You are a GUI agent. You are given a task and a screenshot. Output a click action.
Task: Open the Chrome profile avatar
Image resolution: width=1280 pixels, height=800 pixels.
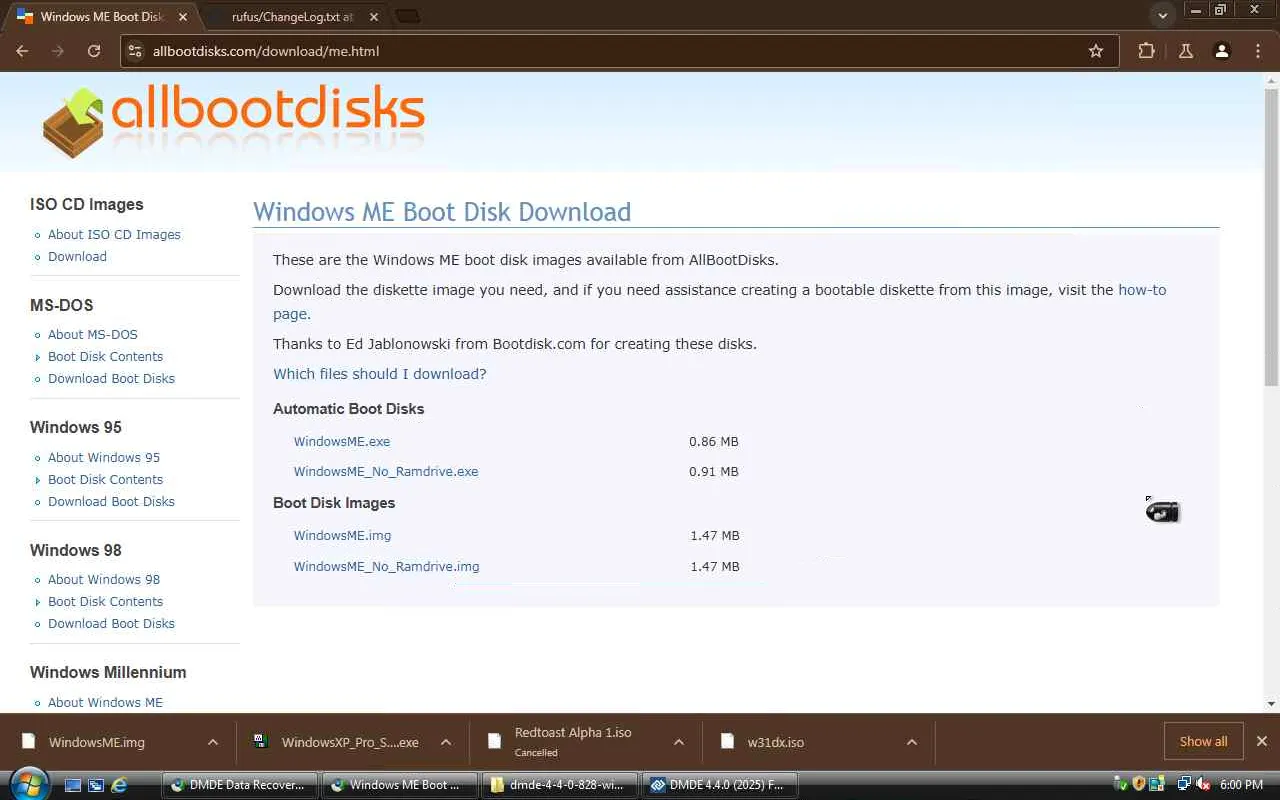click(x=1221, y=51)
